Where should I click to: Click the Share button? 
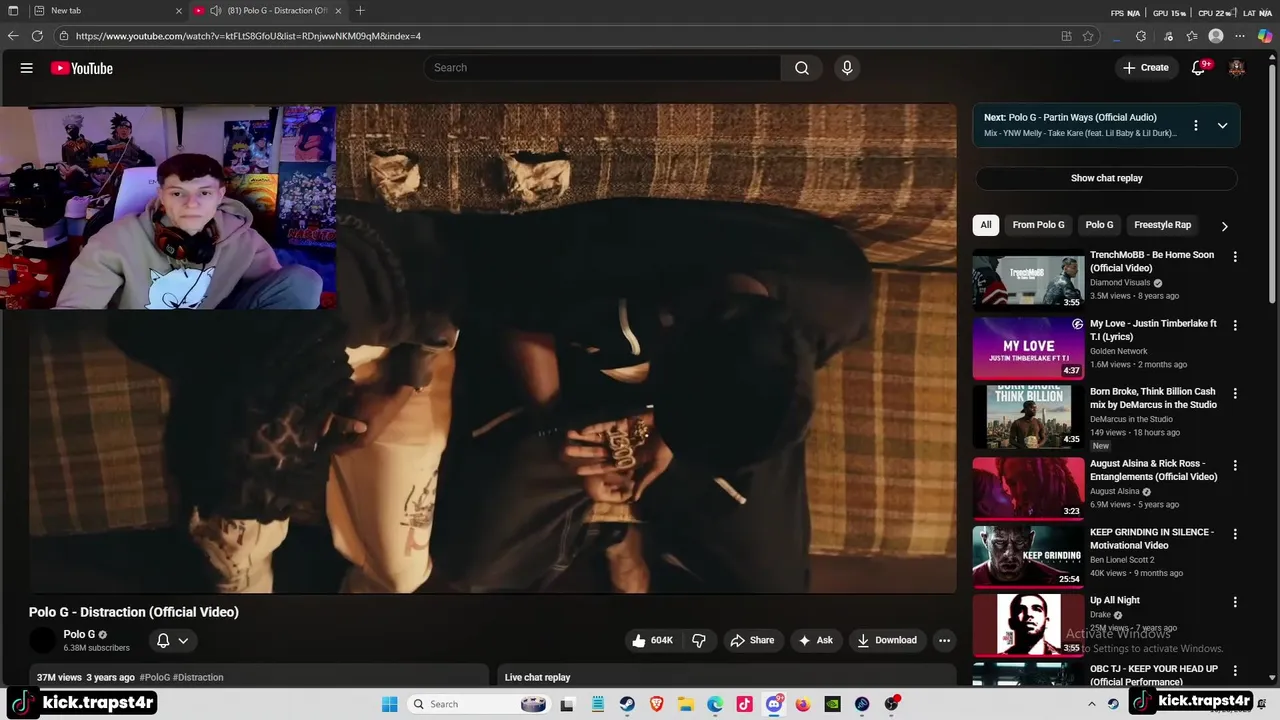coord(752,640)
